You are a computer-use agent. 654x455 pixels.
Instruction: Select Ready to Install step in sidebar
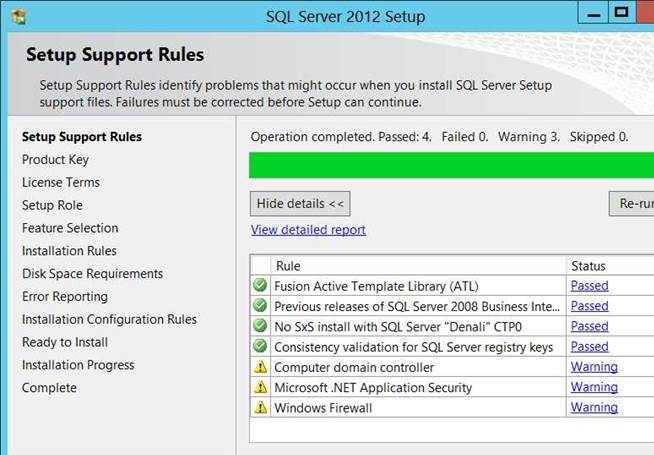65,342
